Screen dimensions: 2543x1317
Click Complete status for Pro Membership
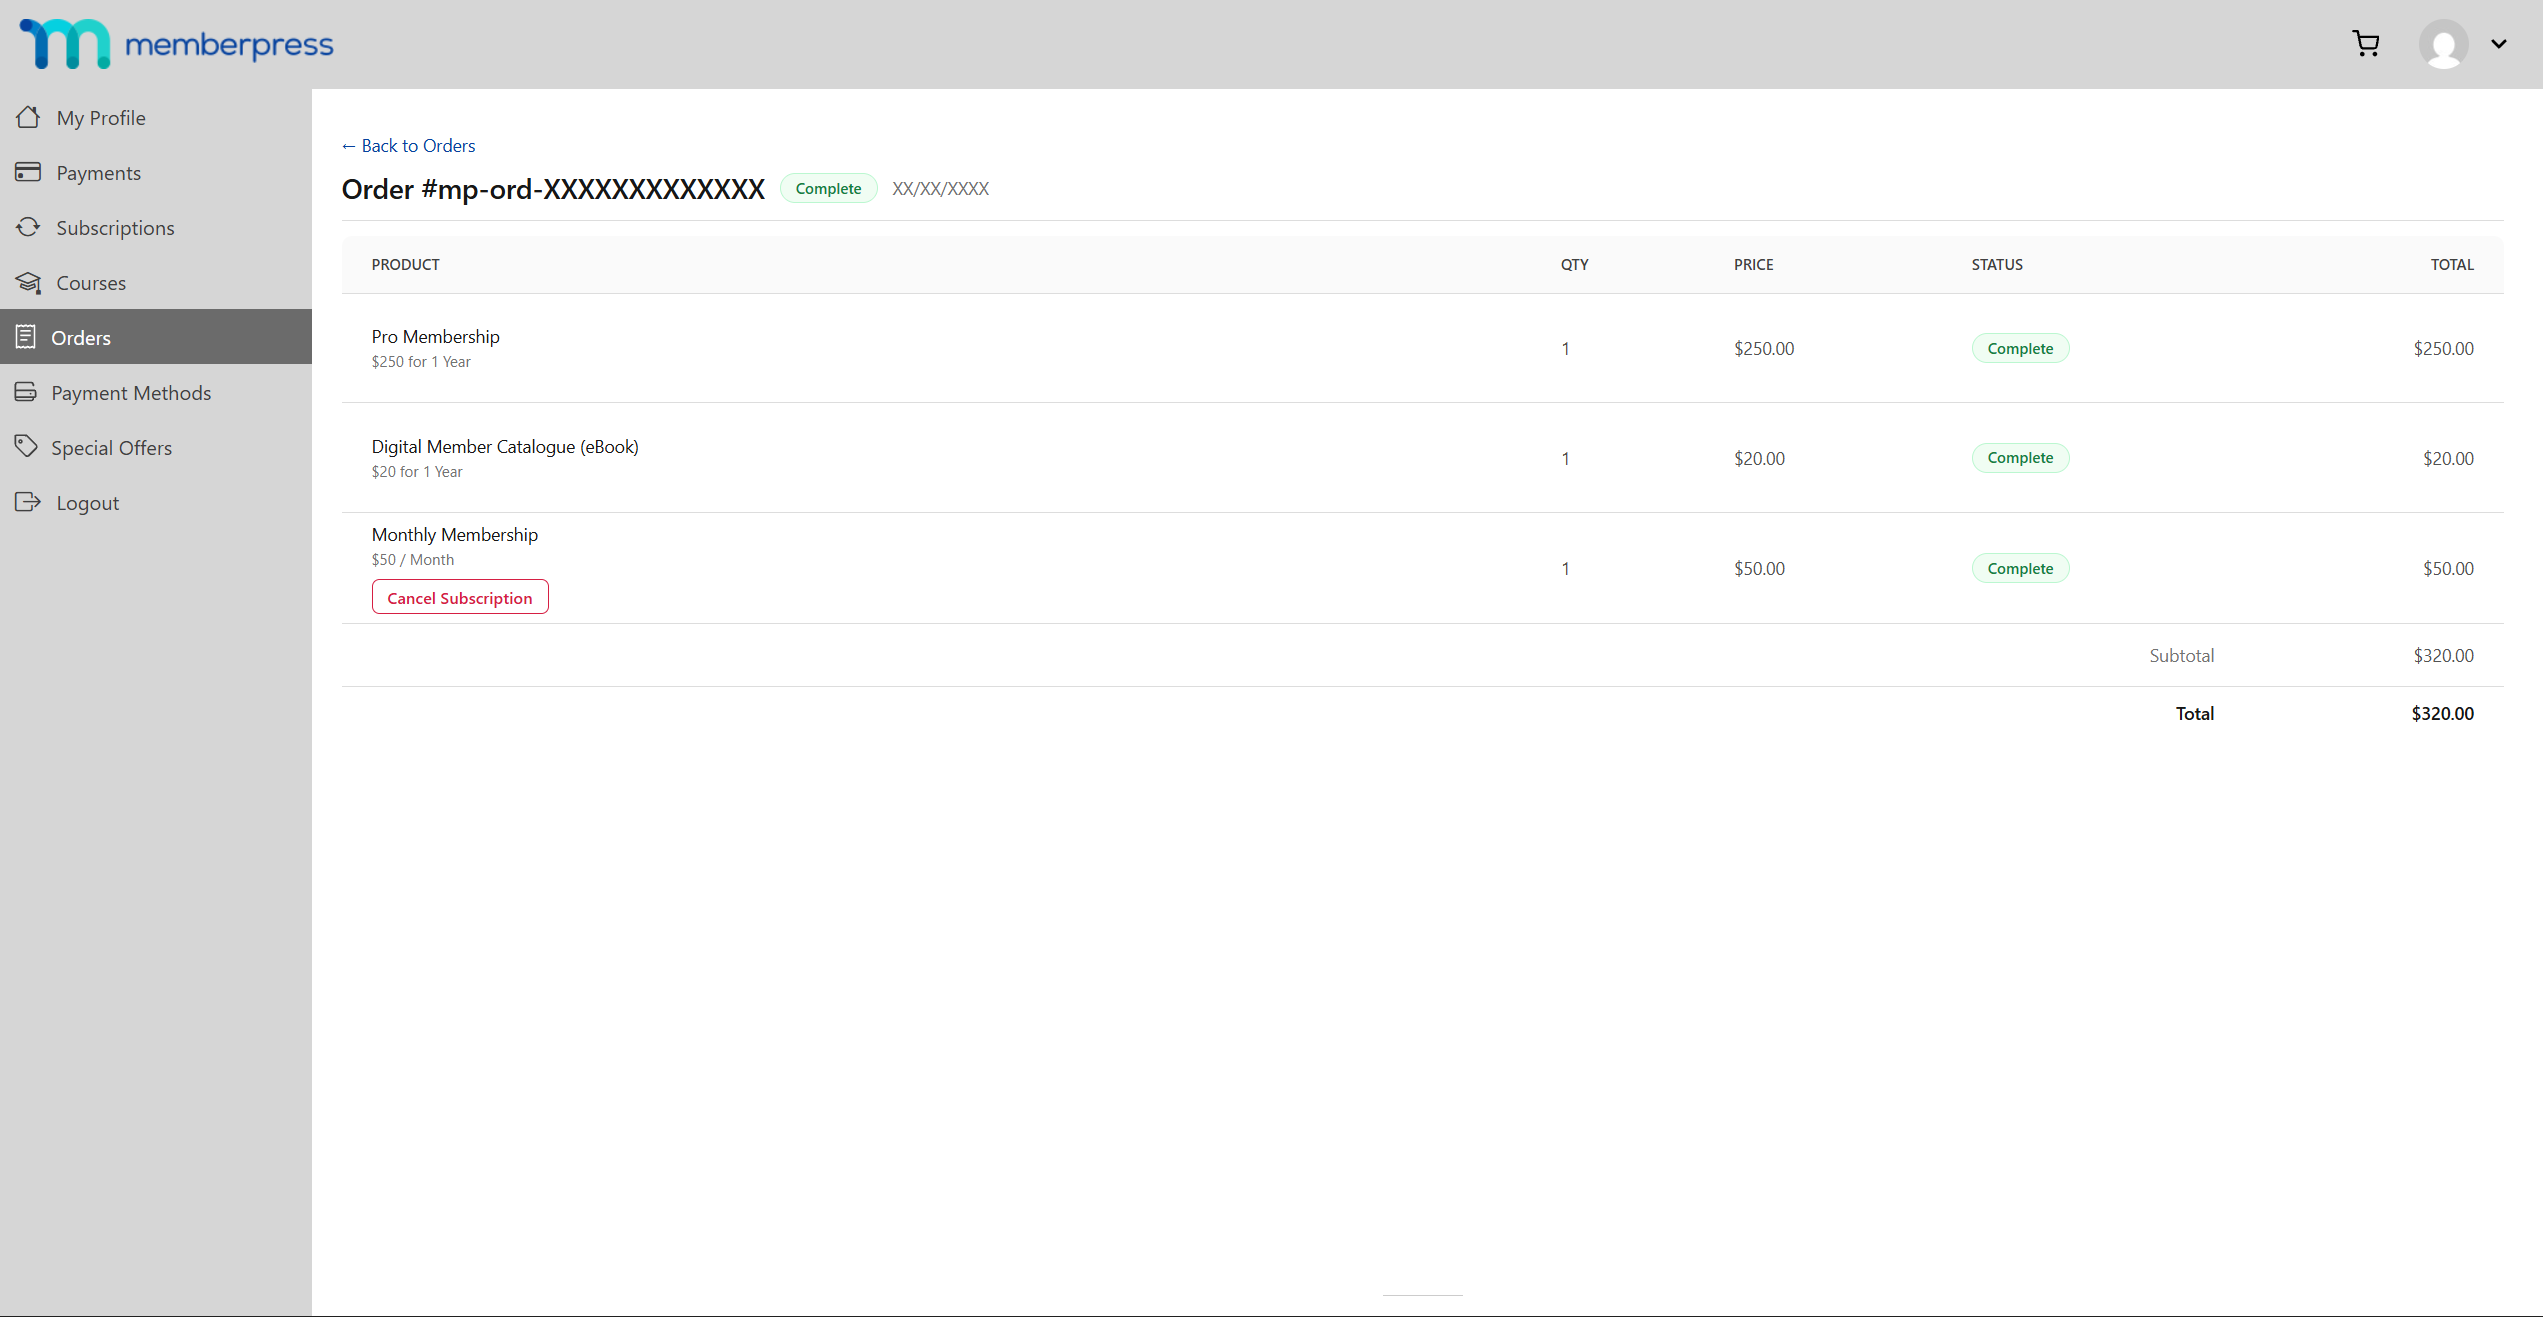coord(2020,348)
